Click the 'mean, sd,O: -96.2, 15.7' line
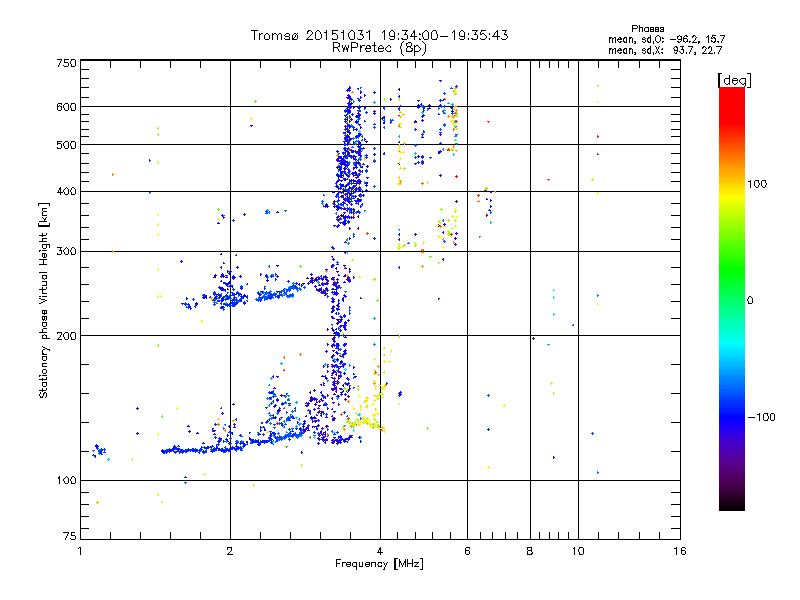 666,39
